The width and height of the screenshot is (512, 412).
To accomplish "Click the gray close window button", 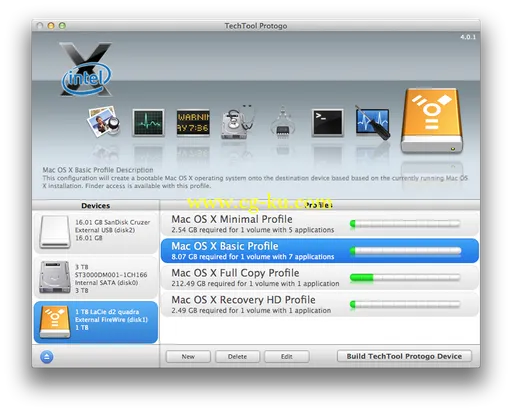I will 40,26.
